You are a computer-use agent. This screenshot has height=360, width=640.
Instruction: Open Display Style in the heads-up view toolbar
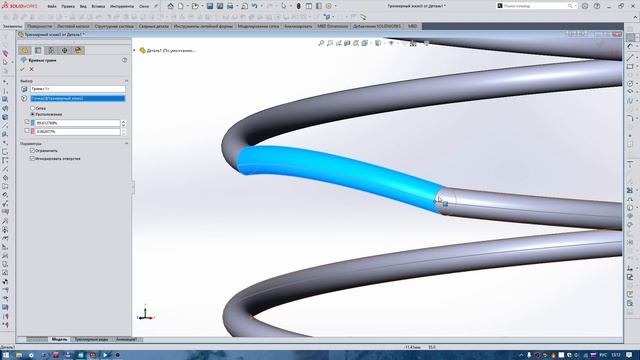click(378, 43)
